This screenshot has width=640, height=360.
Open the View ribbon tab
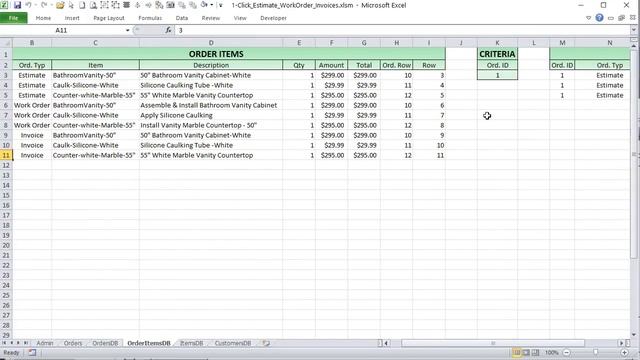click(x=240, y=18)
